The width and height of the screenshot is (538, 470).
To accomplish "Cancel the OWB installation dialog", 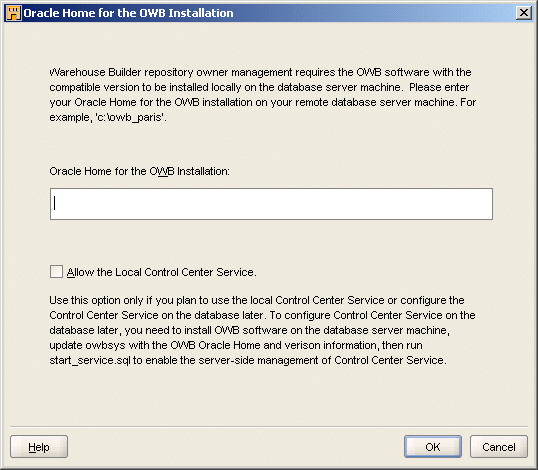I will [x=499, y=447].
